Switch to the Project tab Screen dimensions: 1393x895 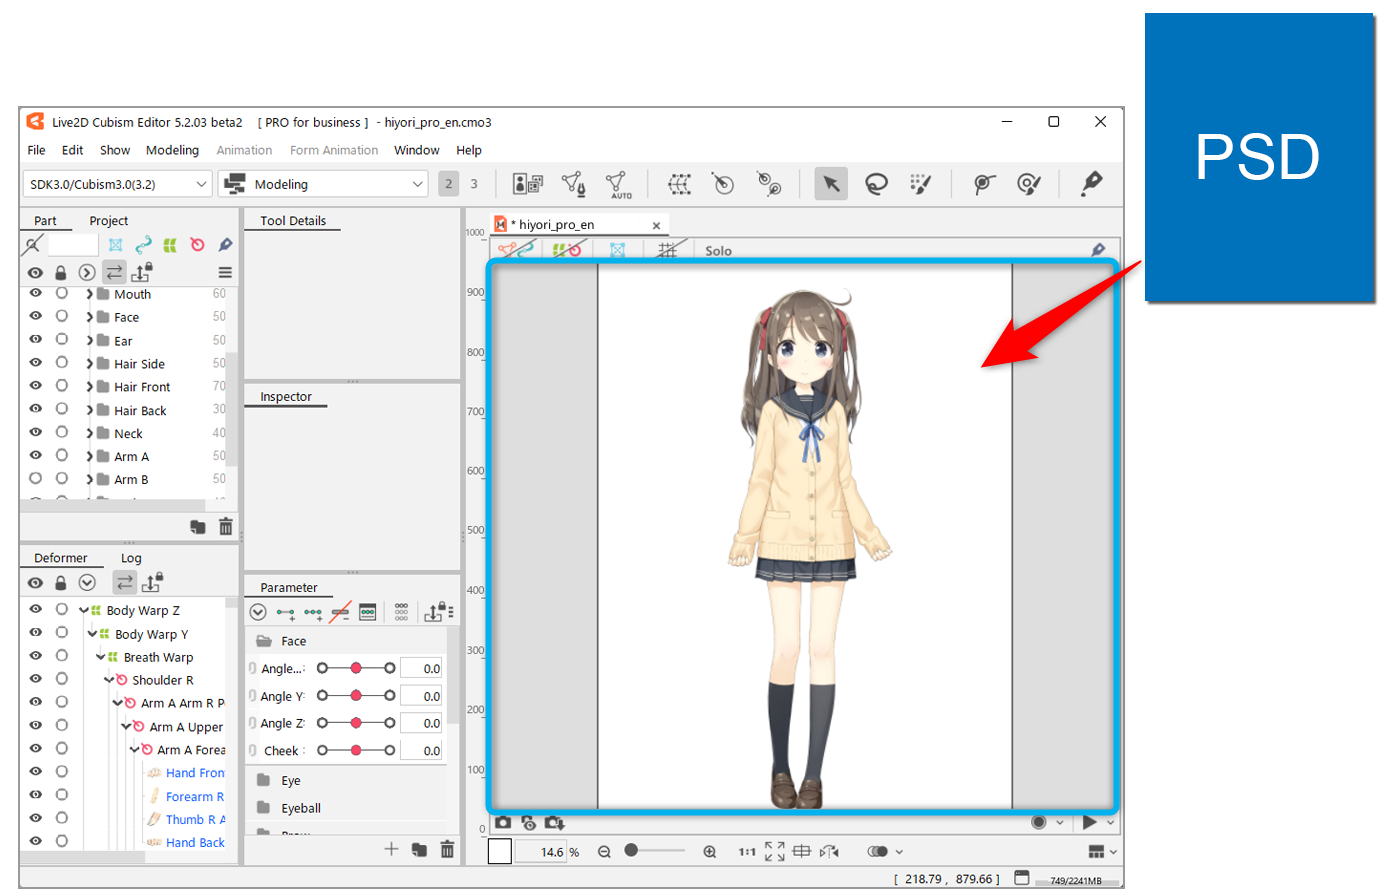[108, 221]
